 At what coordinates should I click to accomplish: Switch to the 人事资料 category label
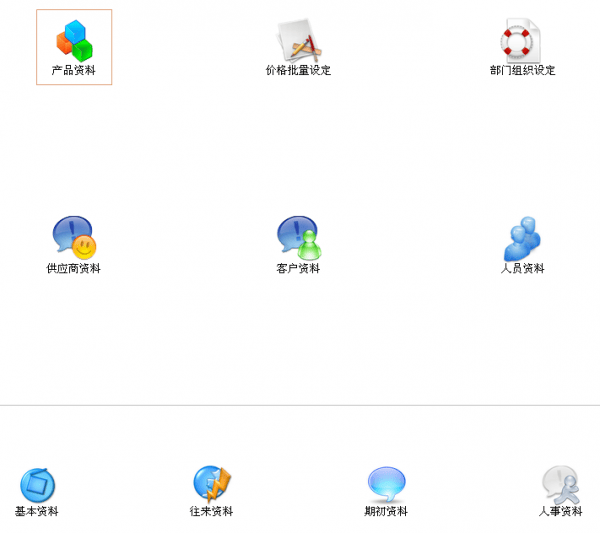[560, 512]
